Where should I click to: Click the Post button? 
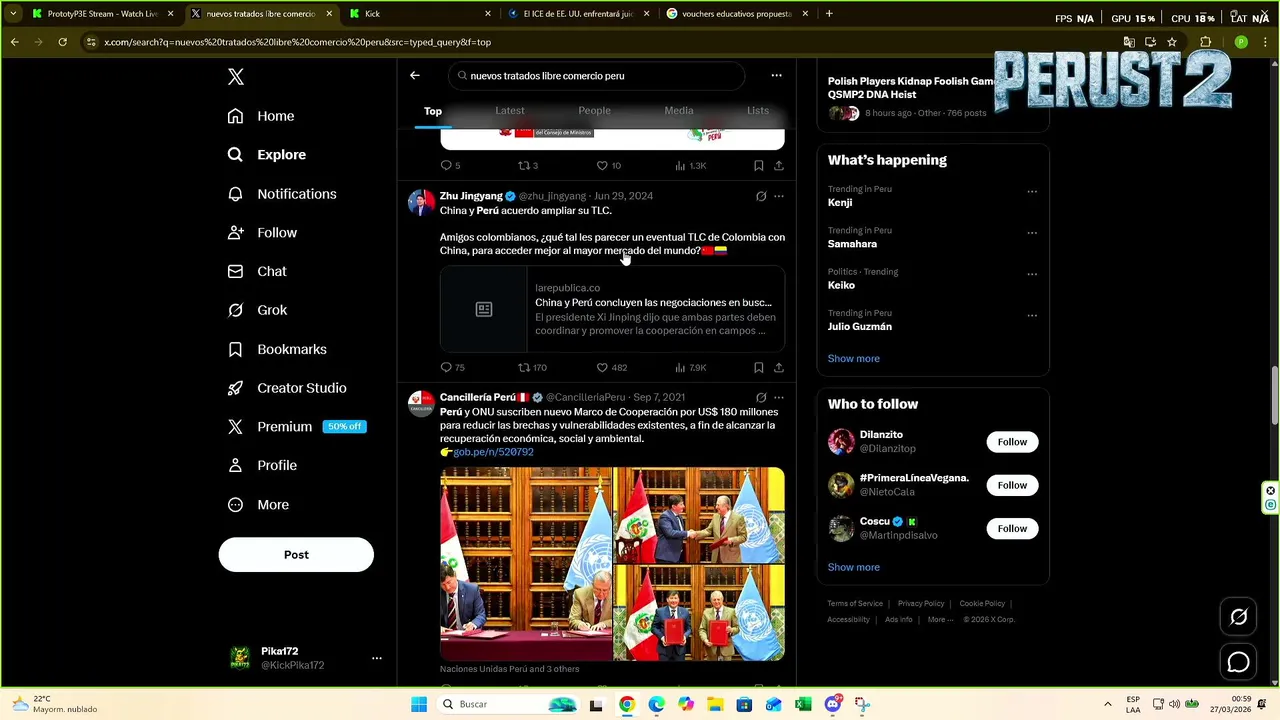click(296, 555)
